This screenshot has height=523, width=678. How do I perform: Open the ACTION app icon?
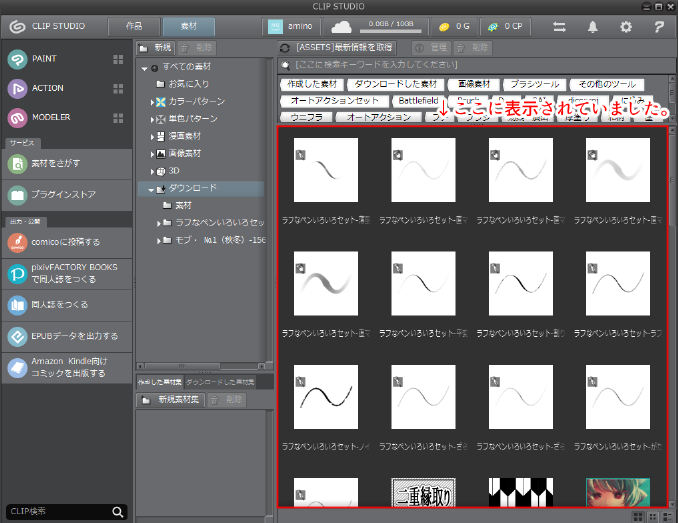19,89
